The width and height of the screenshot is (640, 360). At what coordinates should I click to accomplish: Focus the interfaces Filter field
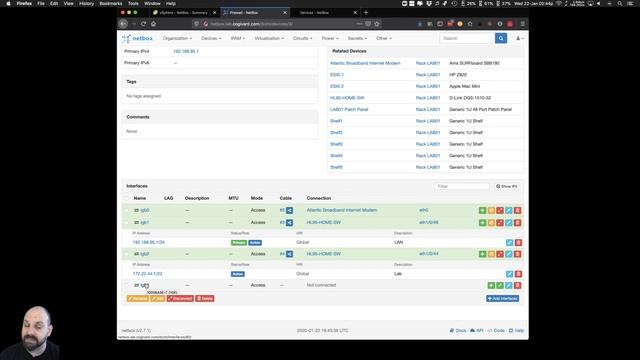tap(462, 186)
